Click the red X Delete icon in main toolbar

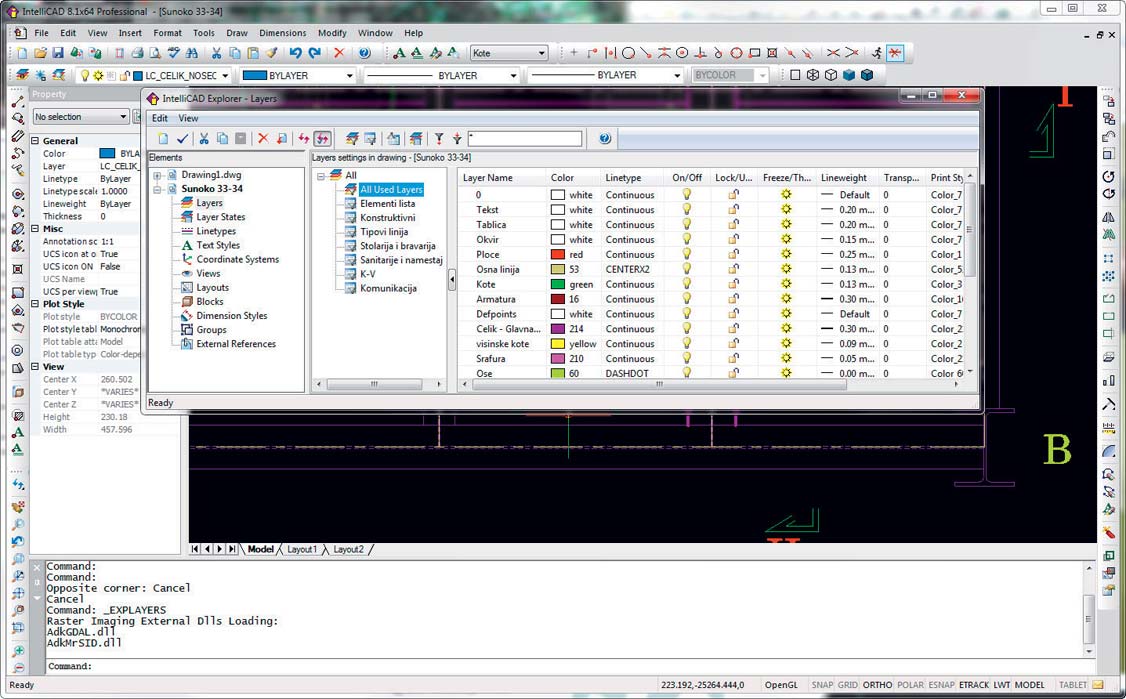tap(340, 53)
